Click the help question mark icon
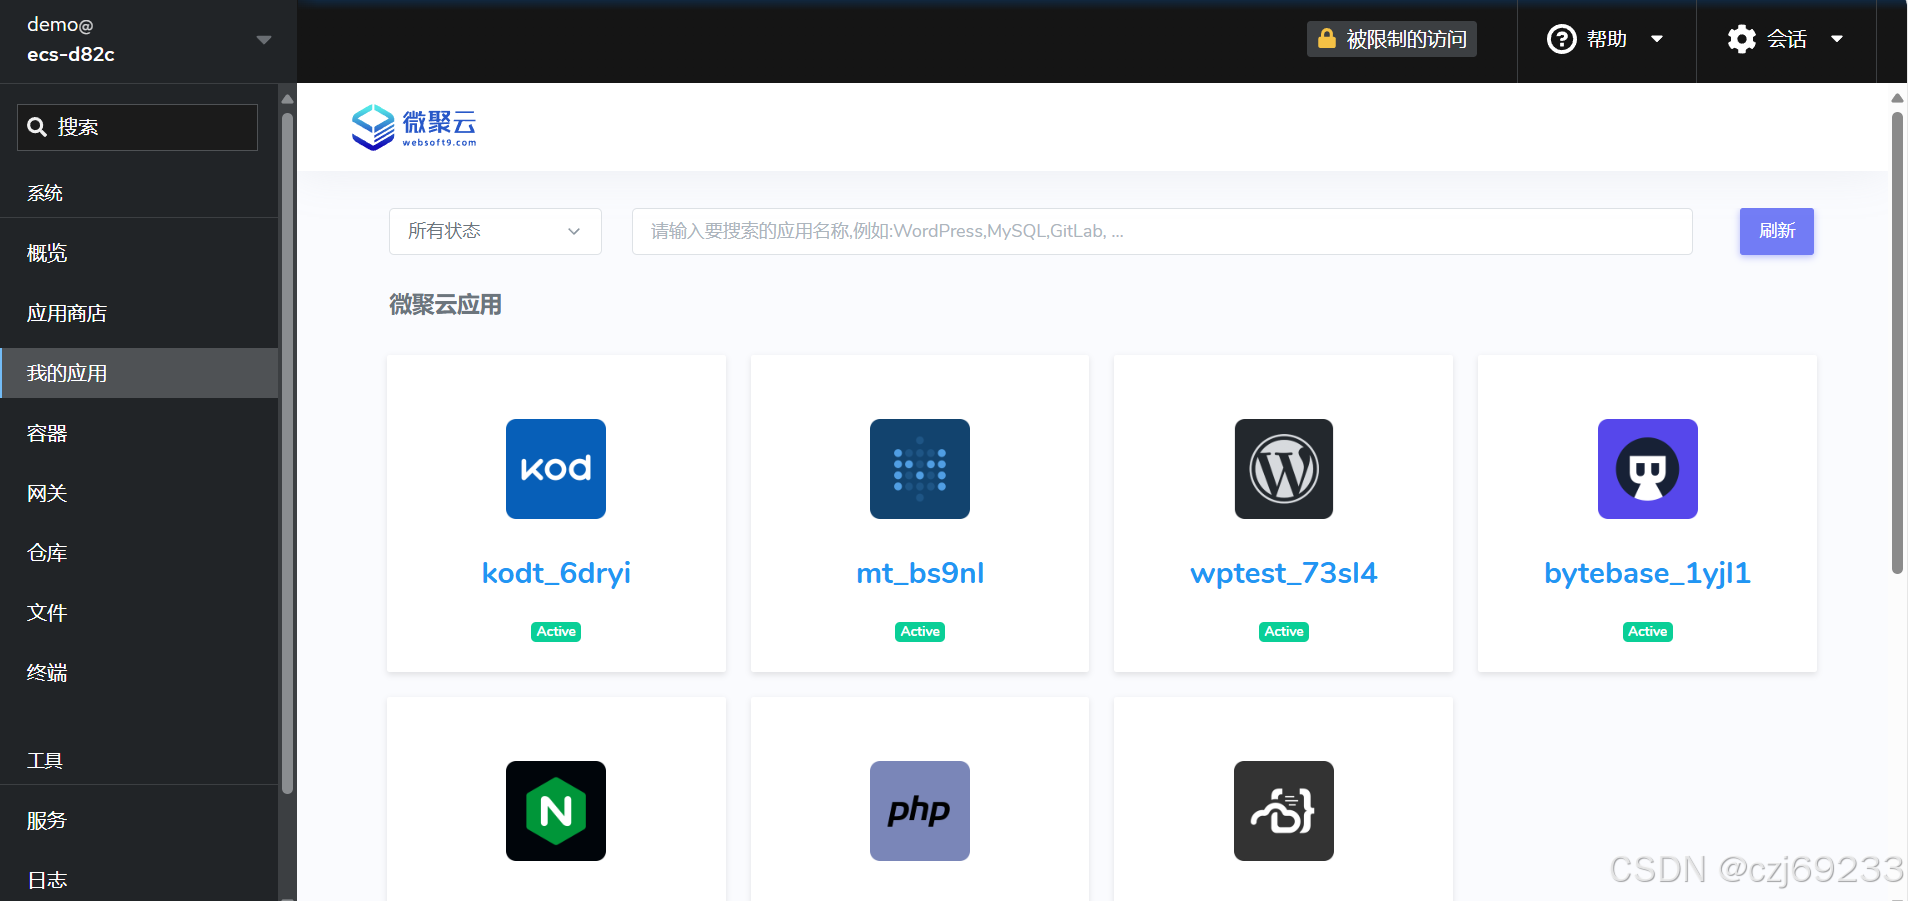This screenshot has width=1908, height=901. tap(1561, 39)
